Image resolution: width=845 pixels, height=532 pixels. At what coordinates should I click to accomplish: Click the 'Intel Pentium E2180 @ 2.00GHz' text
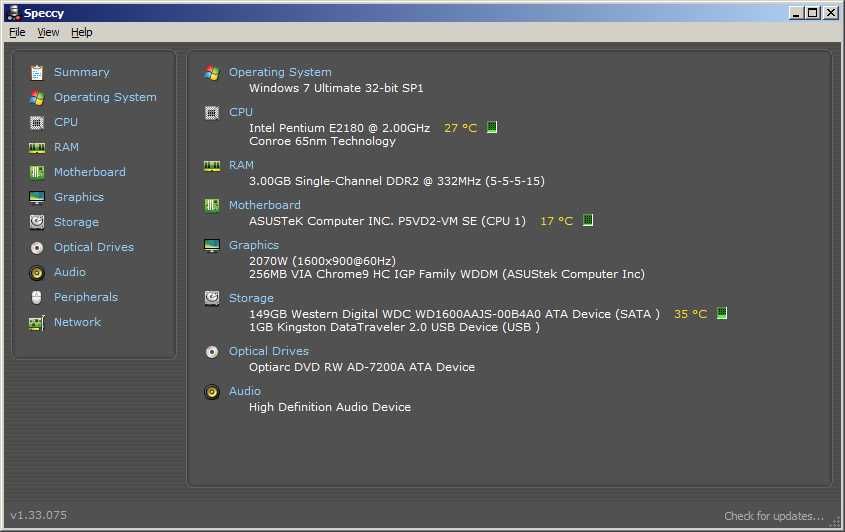point(340,128)
